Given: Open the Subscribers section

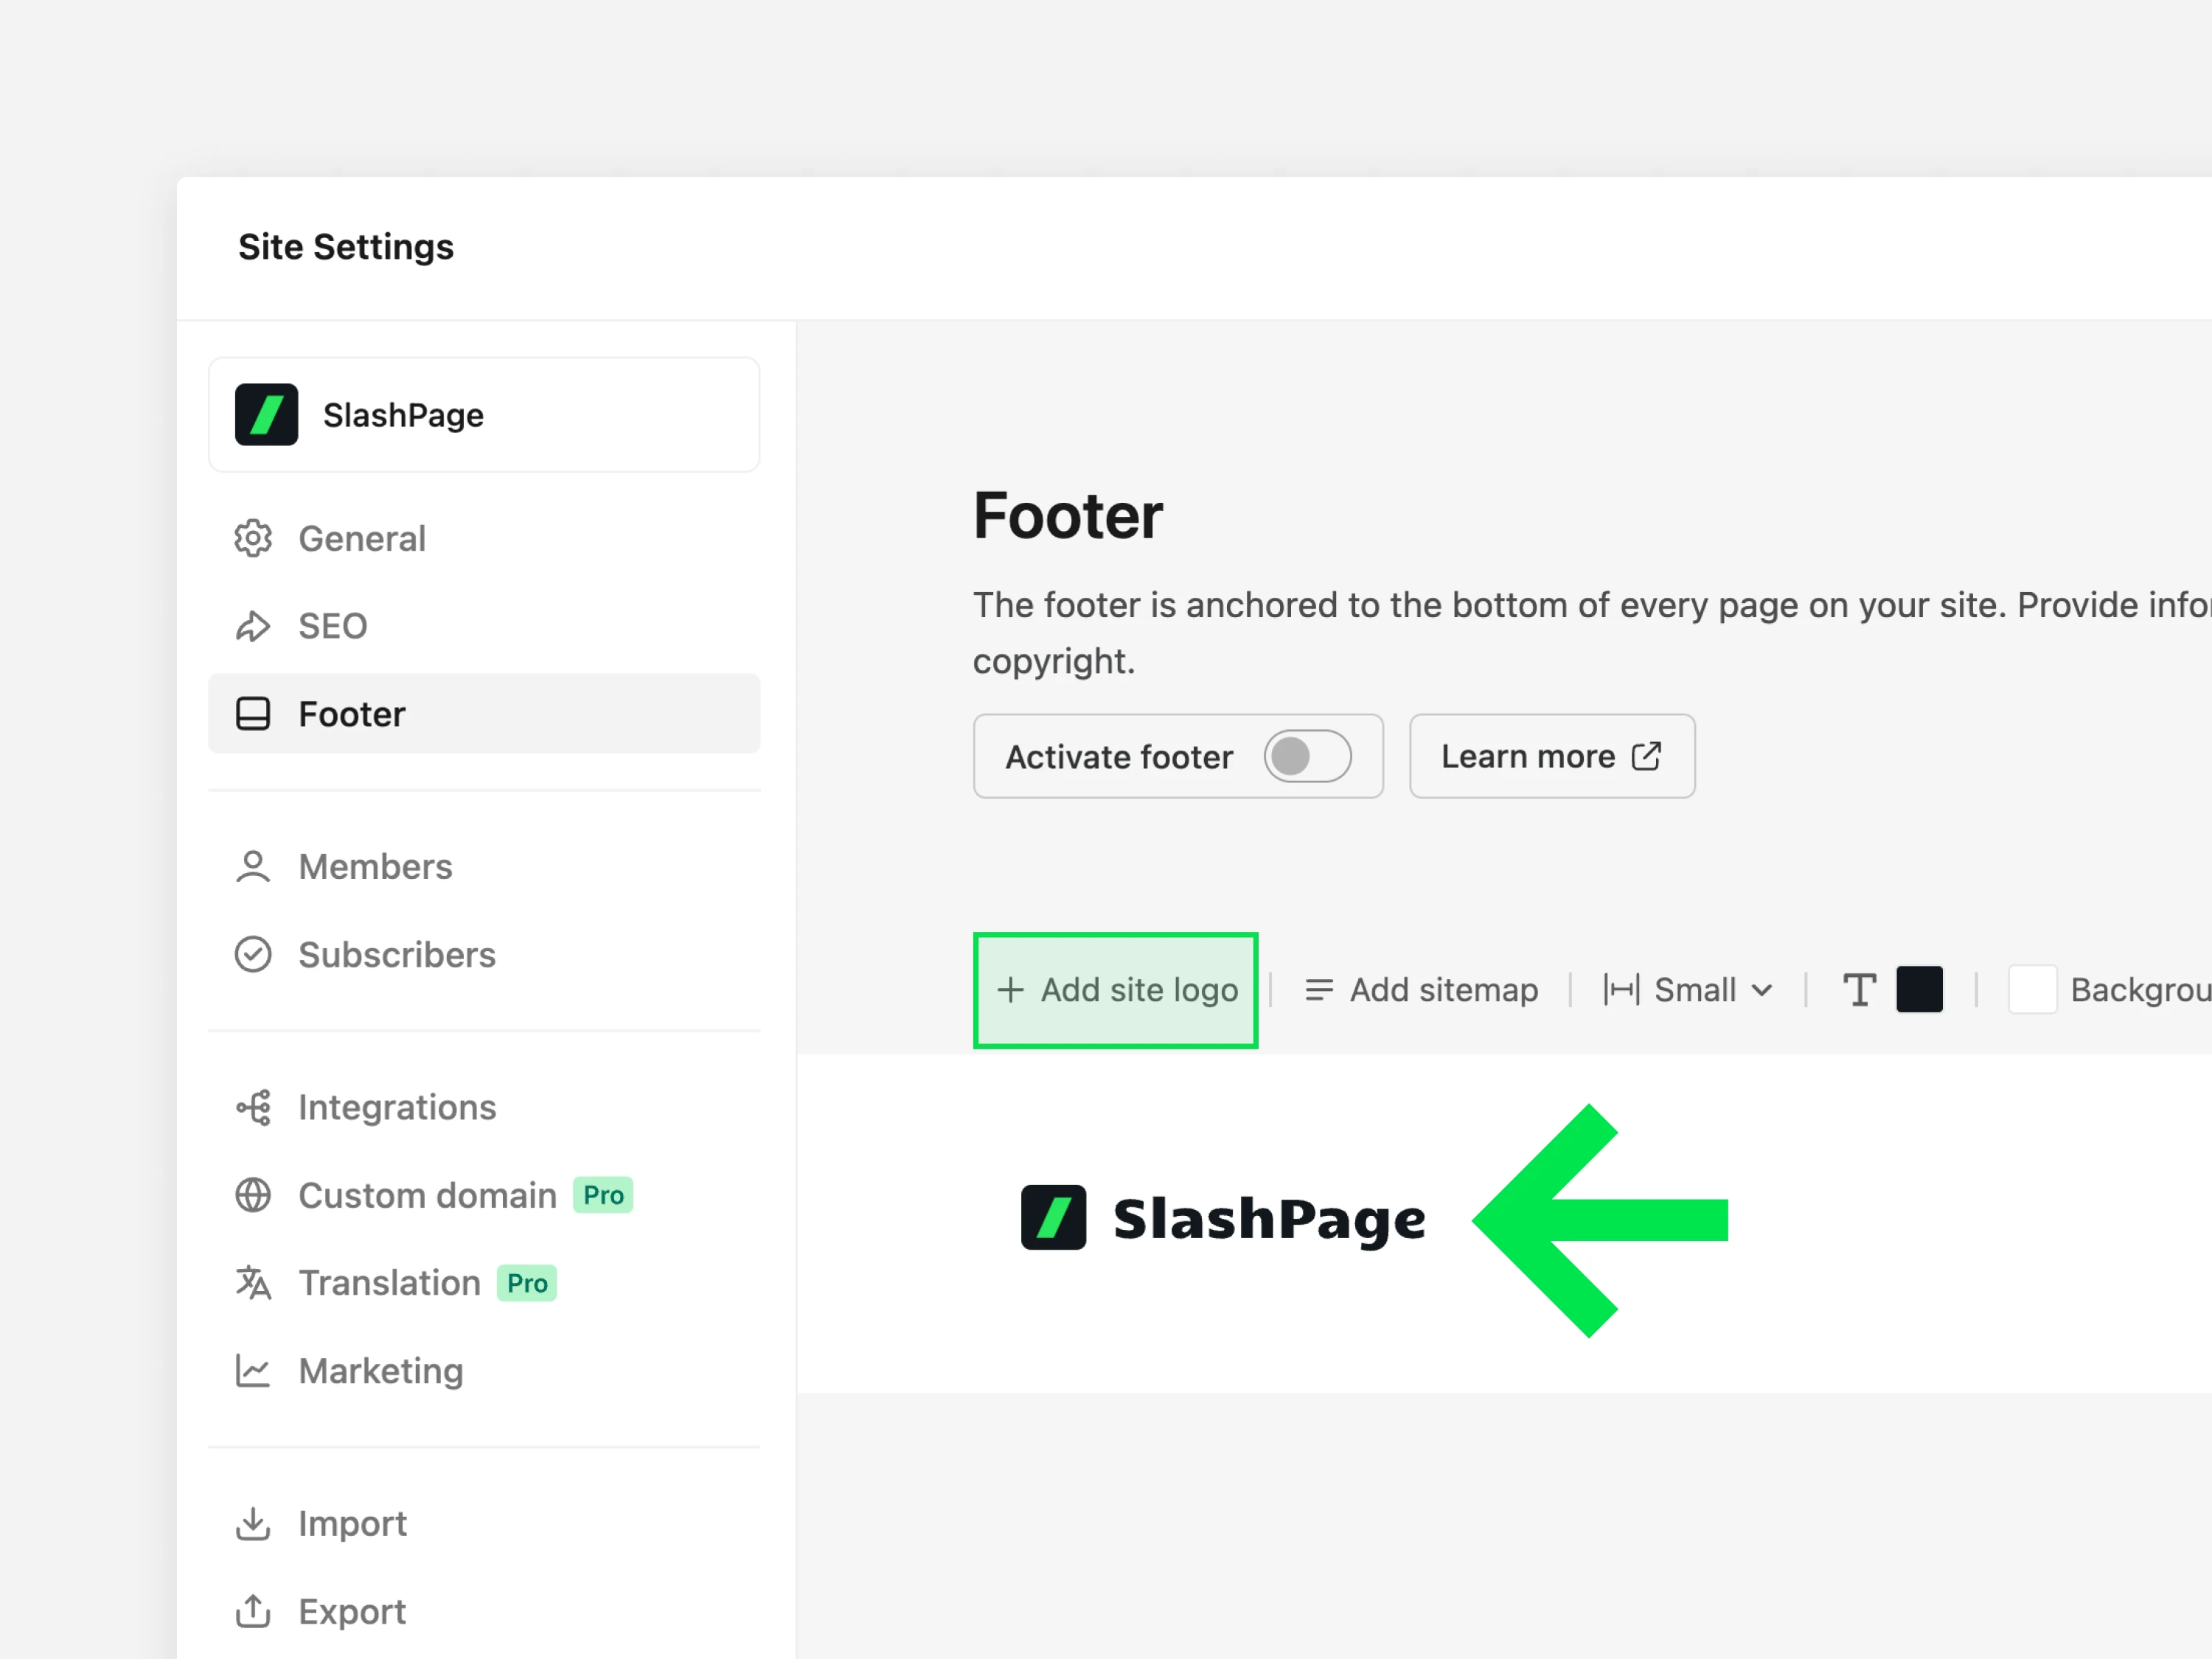Looking at the screenshot, I should point(484,954).
